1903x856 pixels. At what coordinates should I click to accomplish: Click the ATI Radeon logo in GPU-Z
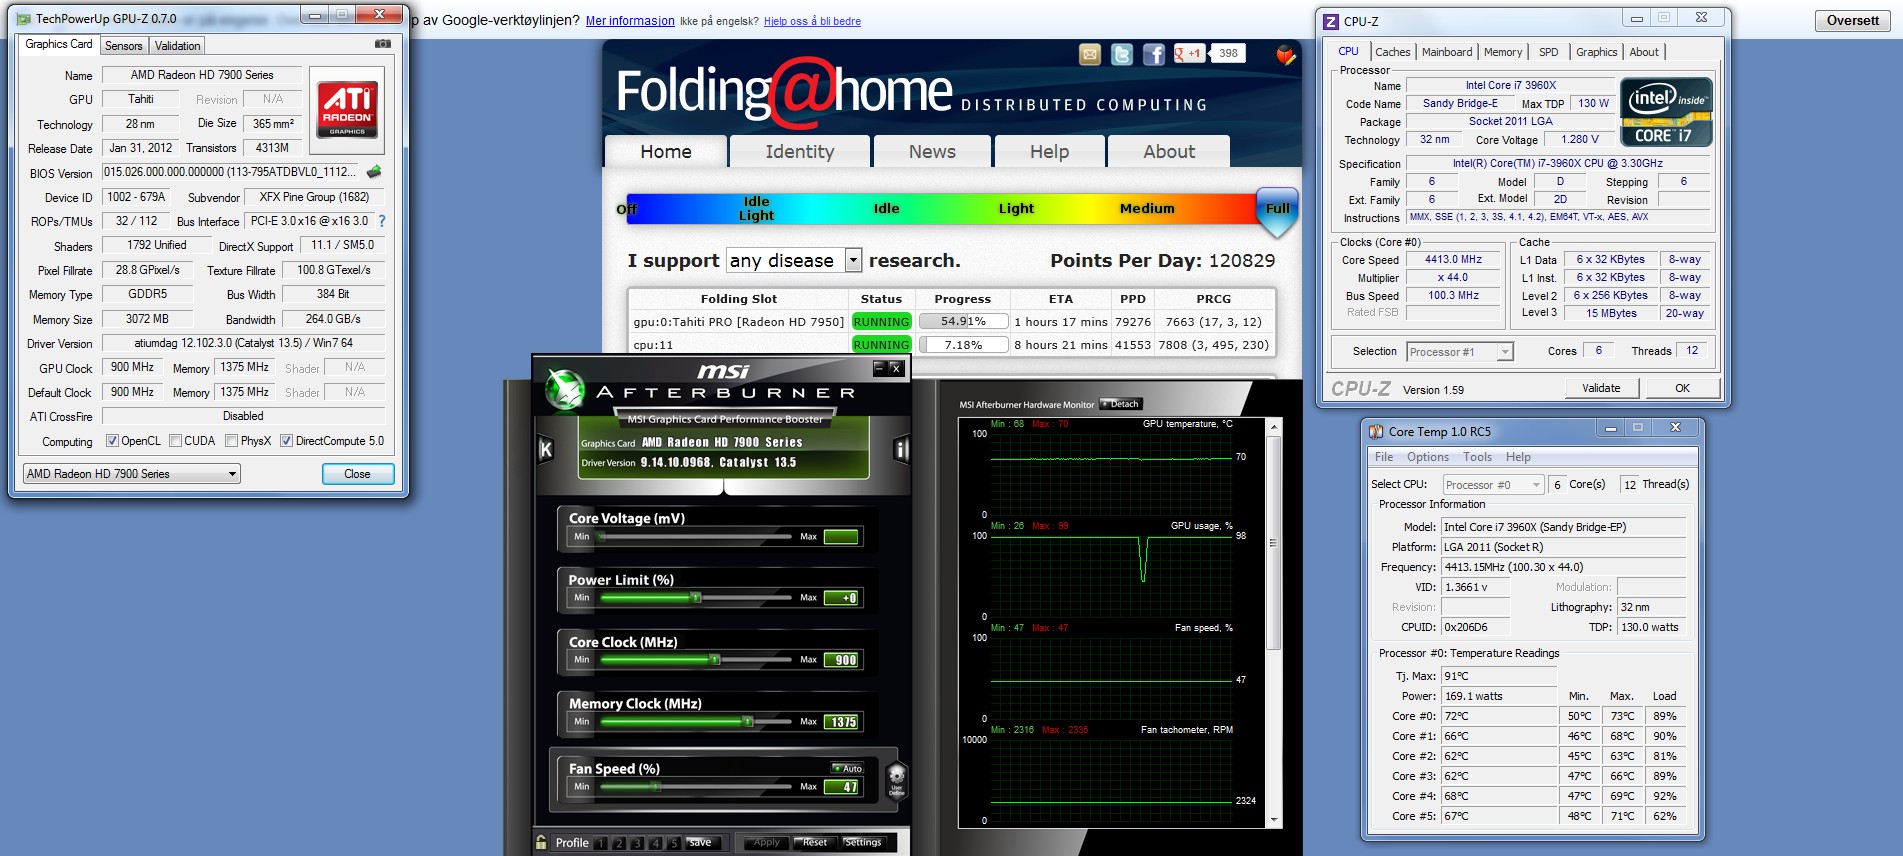[x=347, y=108]
